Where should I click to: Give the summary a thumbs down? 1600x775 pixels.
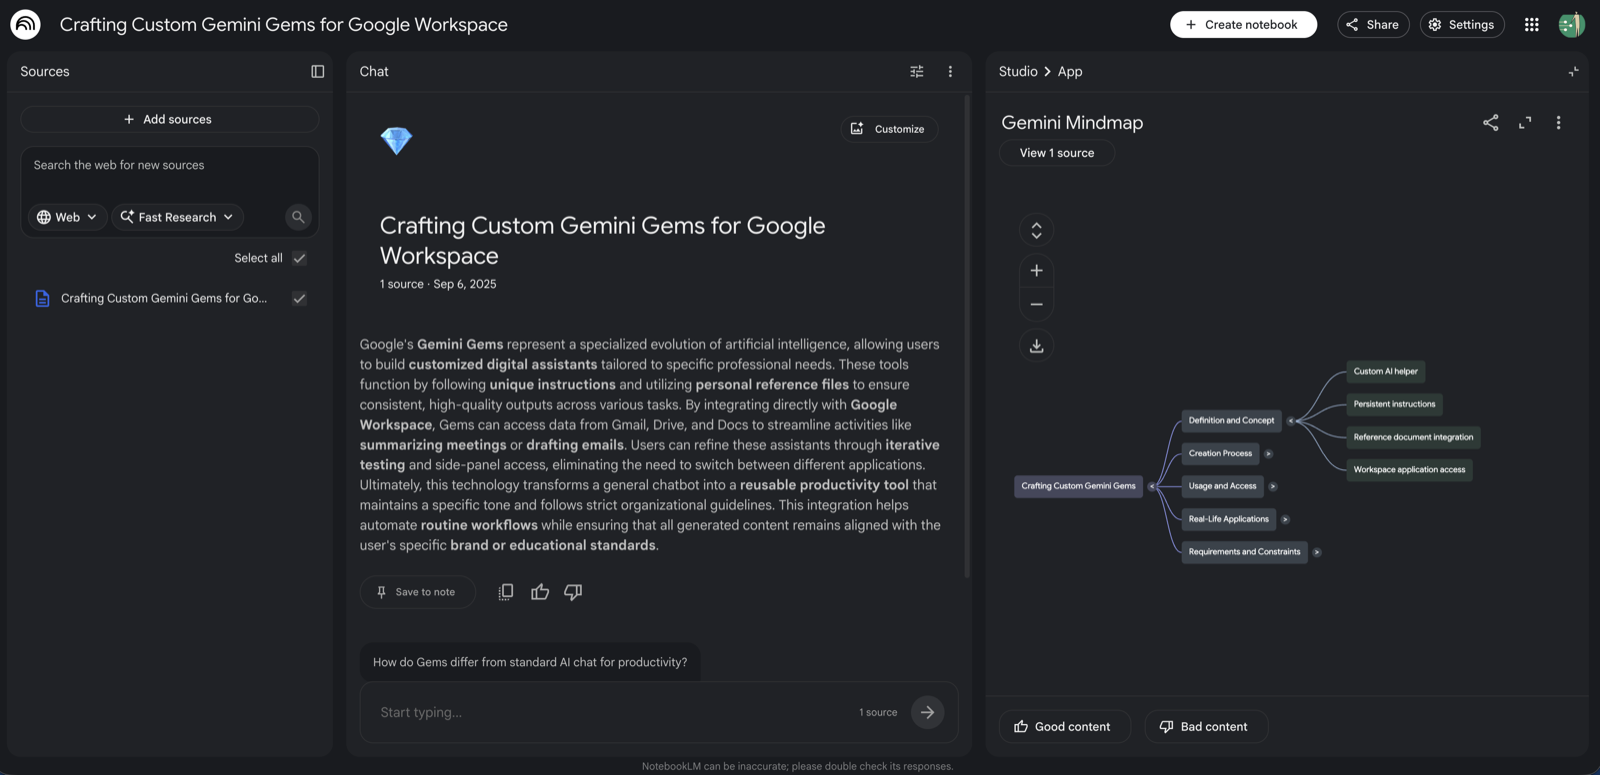tap(573, 592)
